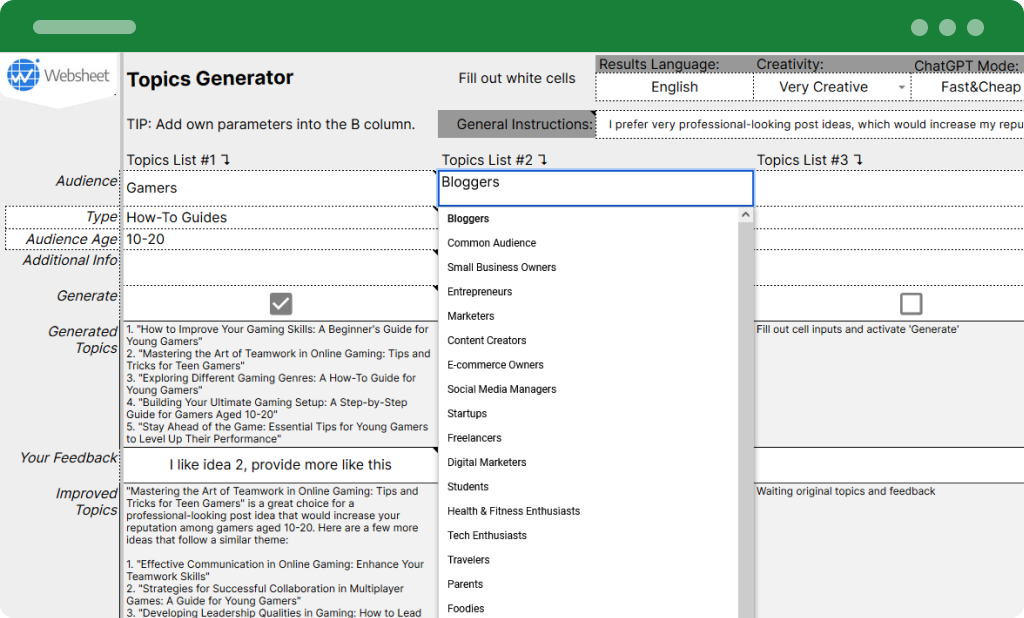Choose Common Audience from the list
This screenshot has width=1024, height=618.
click(x=491, y=243)
